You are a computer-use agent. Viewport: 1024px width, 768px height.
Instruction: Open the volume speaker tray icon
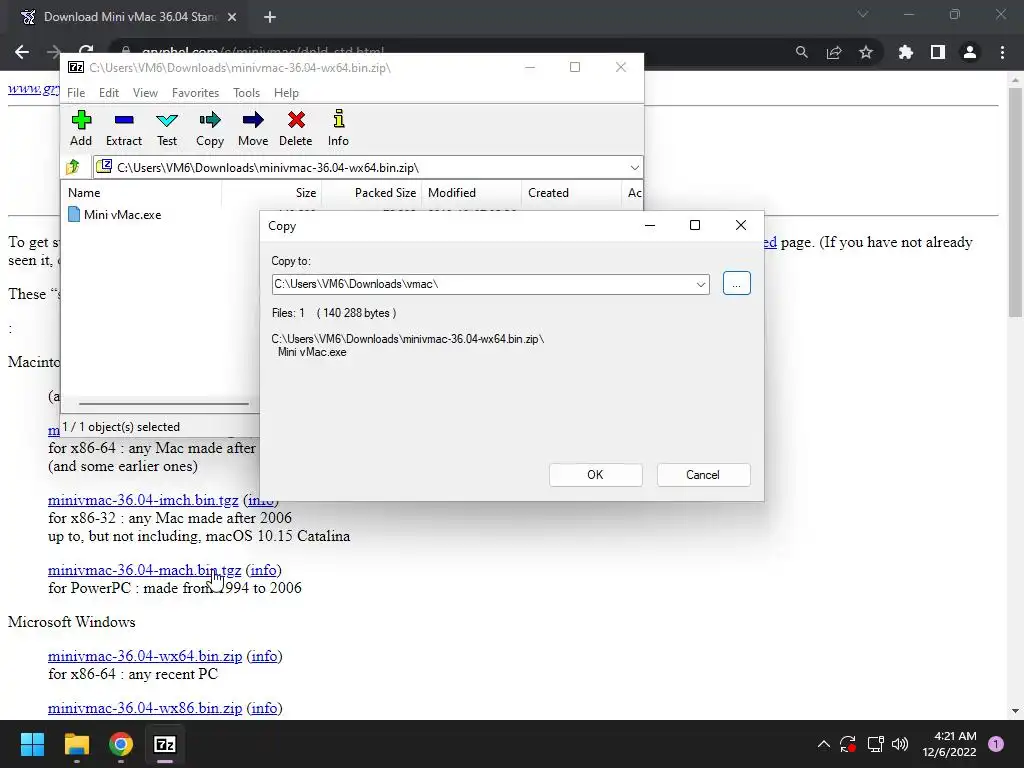900,744
